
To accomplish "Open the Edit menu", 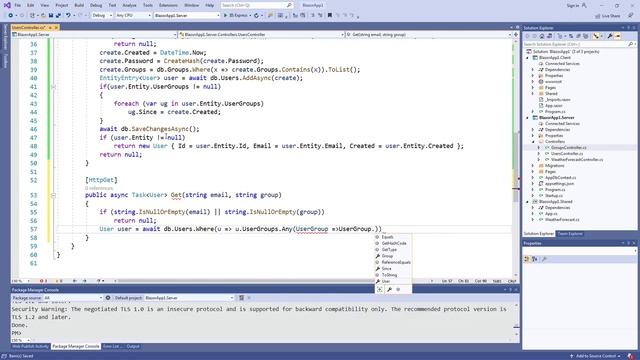I will pos(31,5).
